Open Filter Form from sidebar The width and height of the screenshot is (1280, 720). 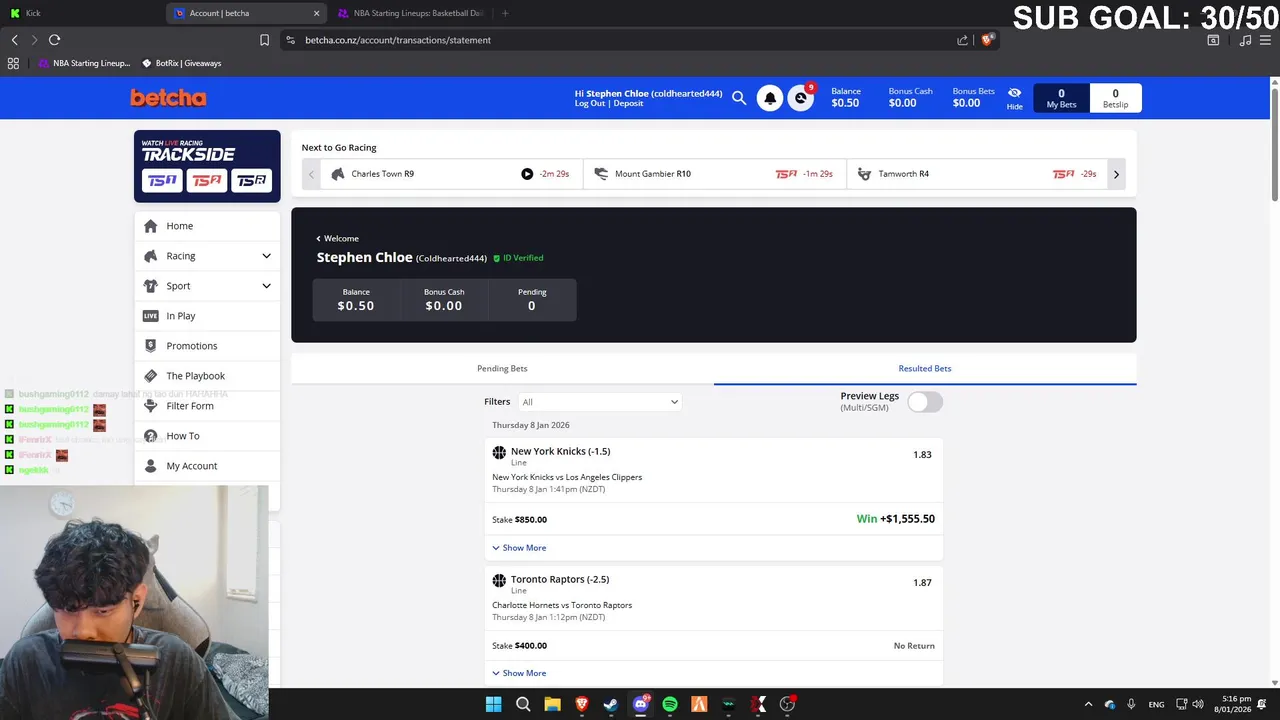click(207, 406)
